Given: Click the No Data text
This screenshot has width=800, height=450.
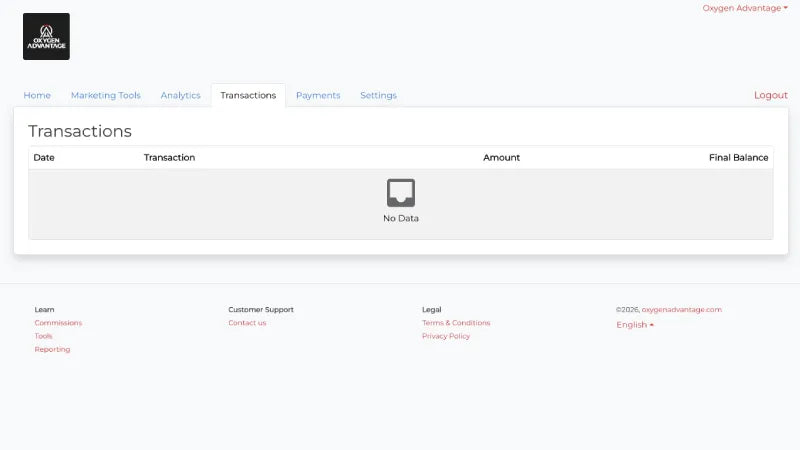Looking at the screenshot, I should click(401, 218).
